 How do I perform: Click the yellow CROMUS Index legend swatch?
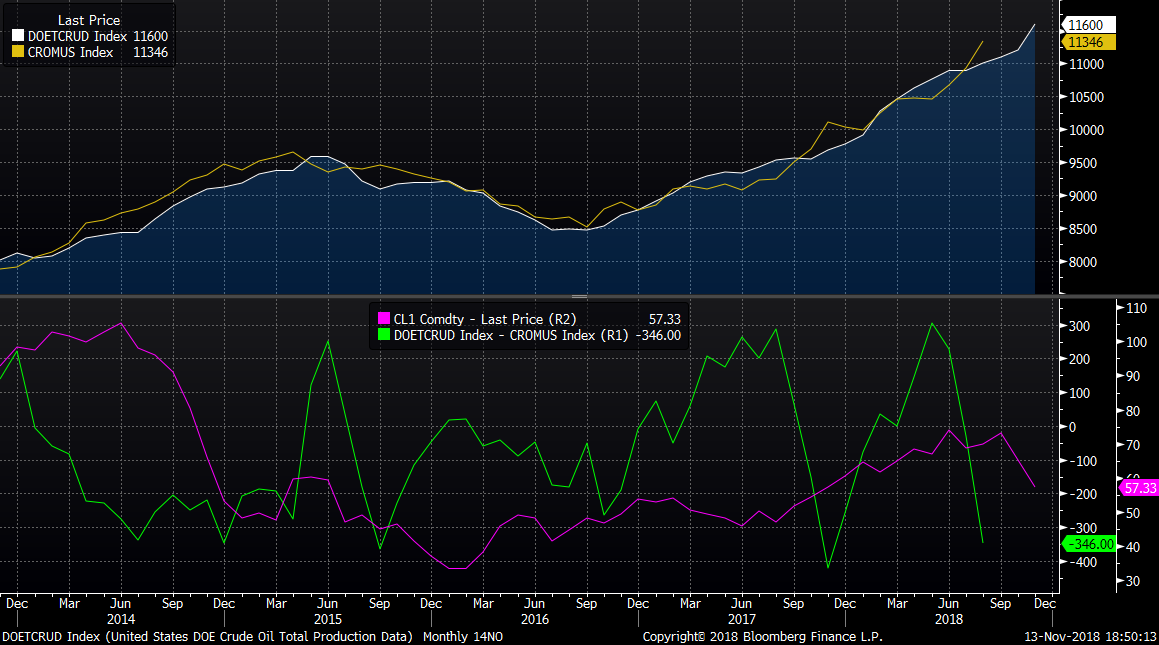(x=17, y=52)
